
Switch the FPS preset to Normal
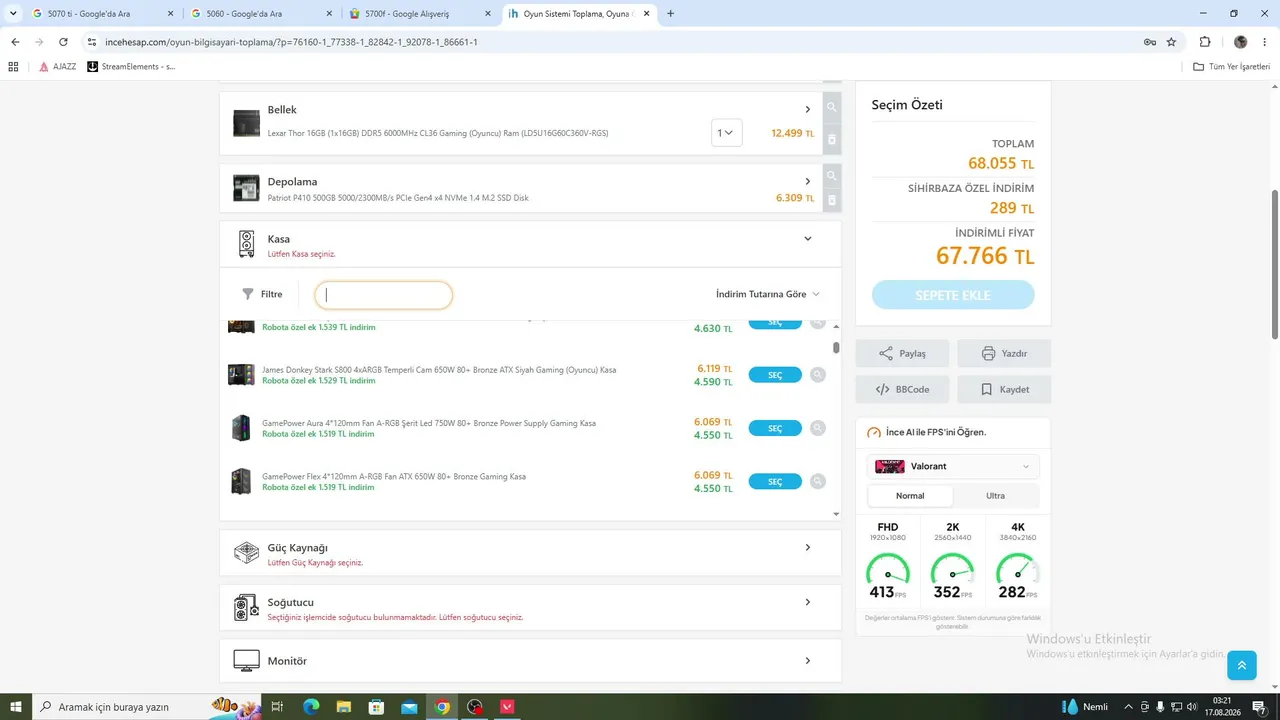[x=910, y=496]
